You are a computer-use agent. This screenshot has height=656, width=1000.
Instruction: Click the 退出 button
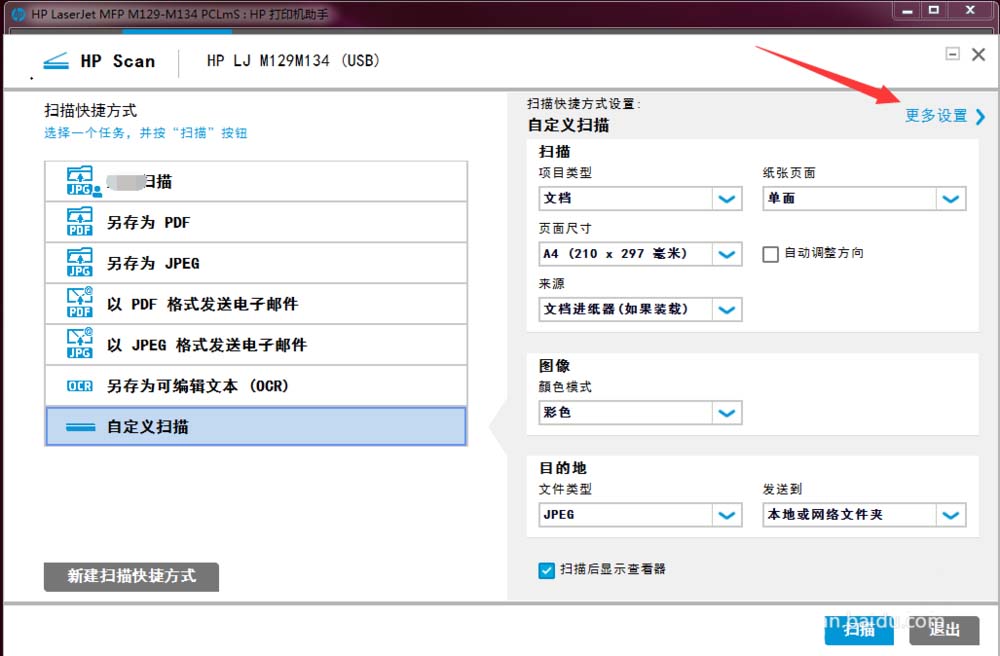click(x=944, y=630)
